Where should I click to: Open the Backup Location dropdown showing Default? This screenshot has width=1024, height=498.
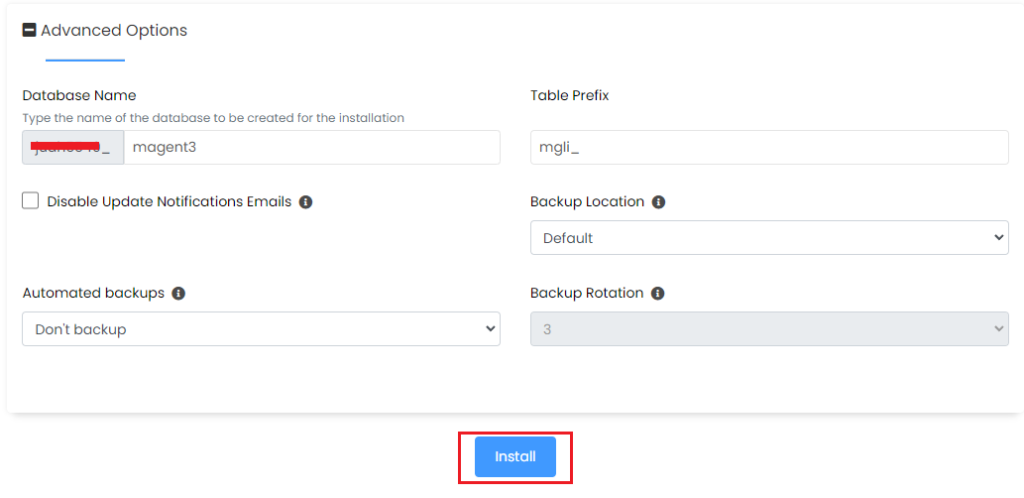click(x=768, y=238)
